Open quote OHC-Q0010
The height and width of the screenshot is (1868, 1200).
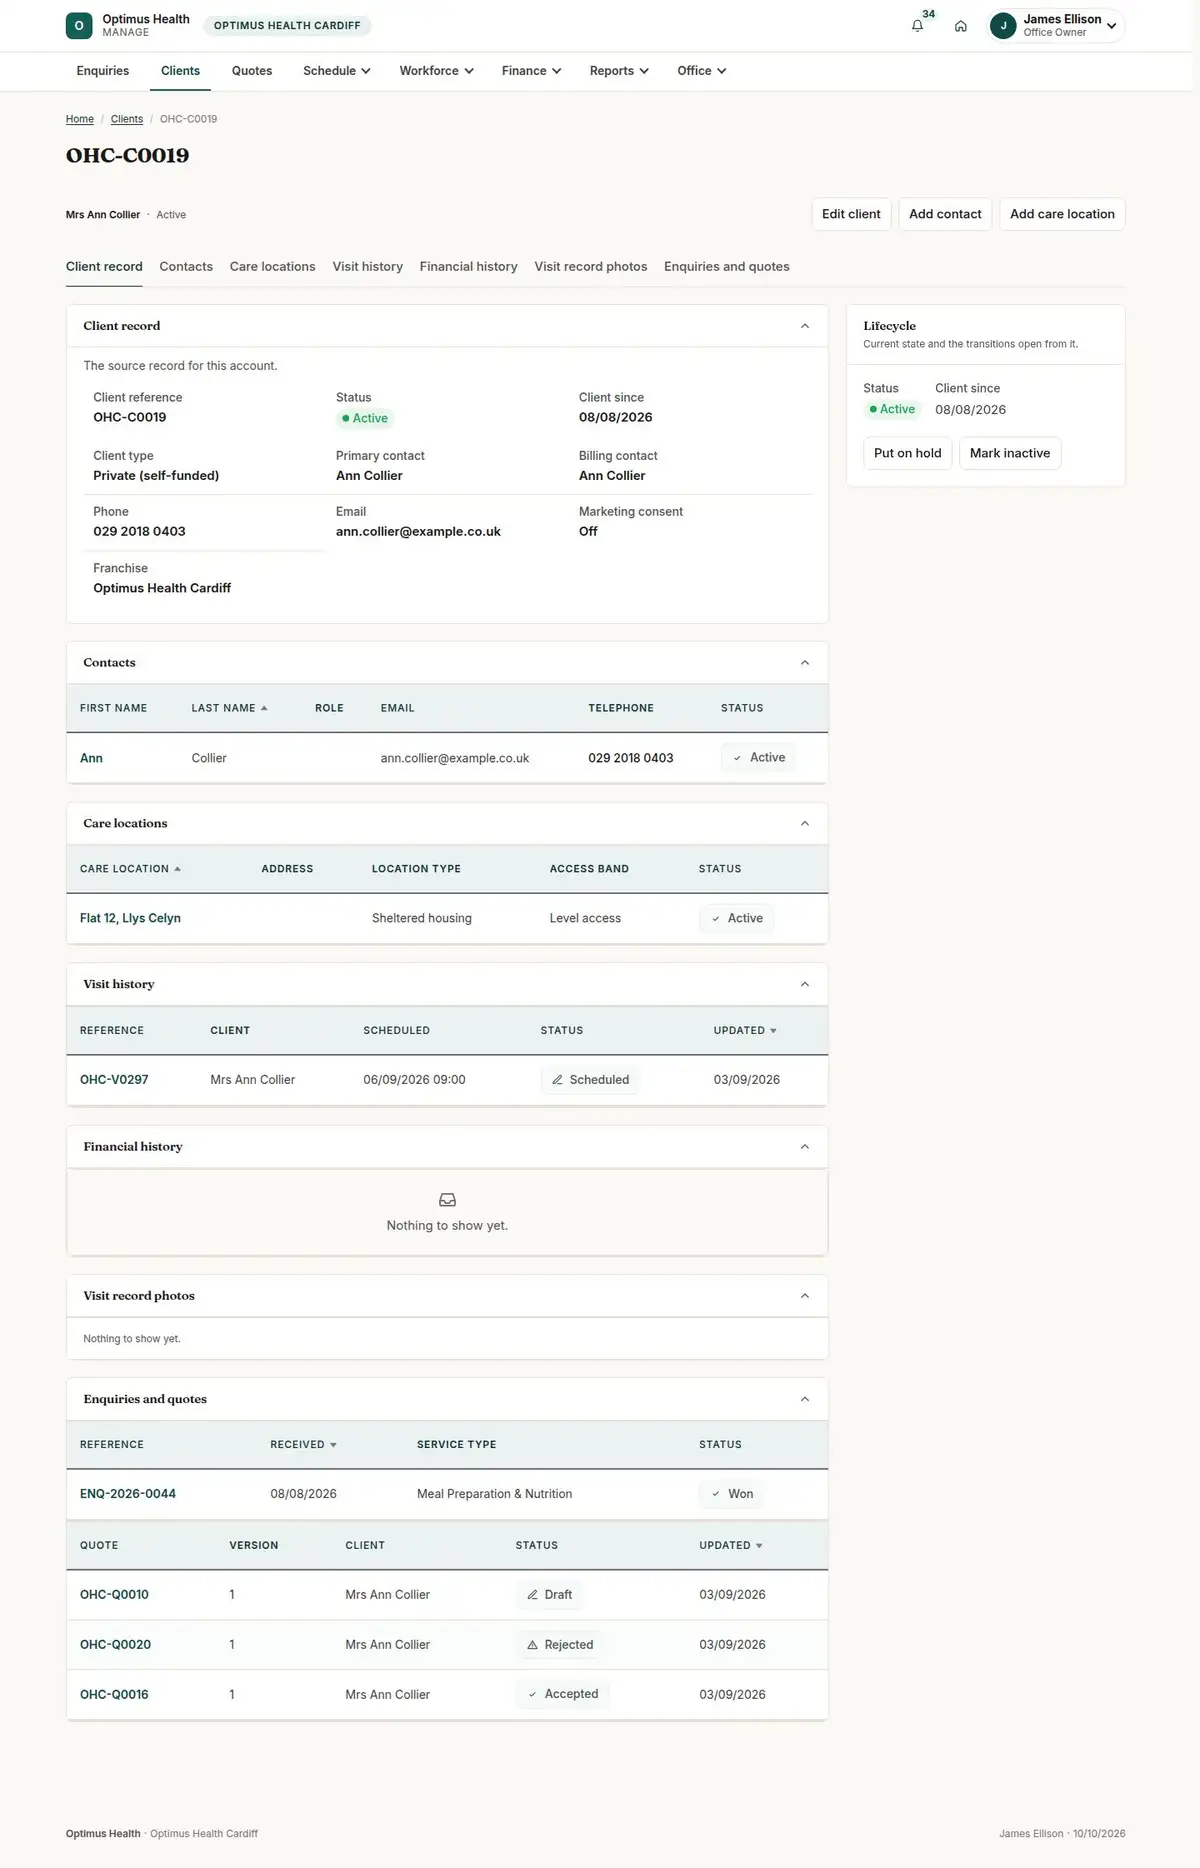(114, 1595)
